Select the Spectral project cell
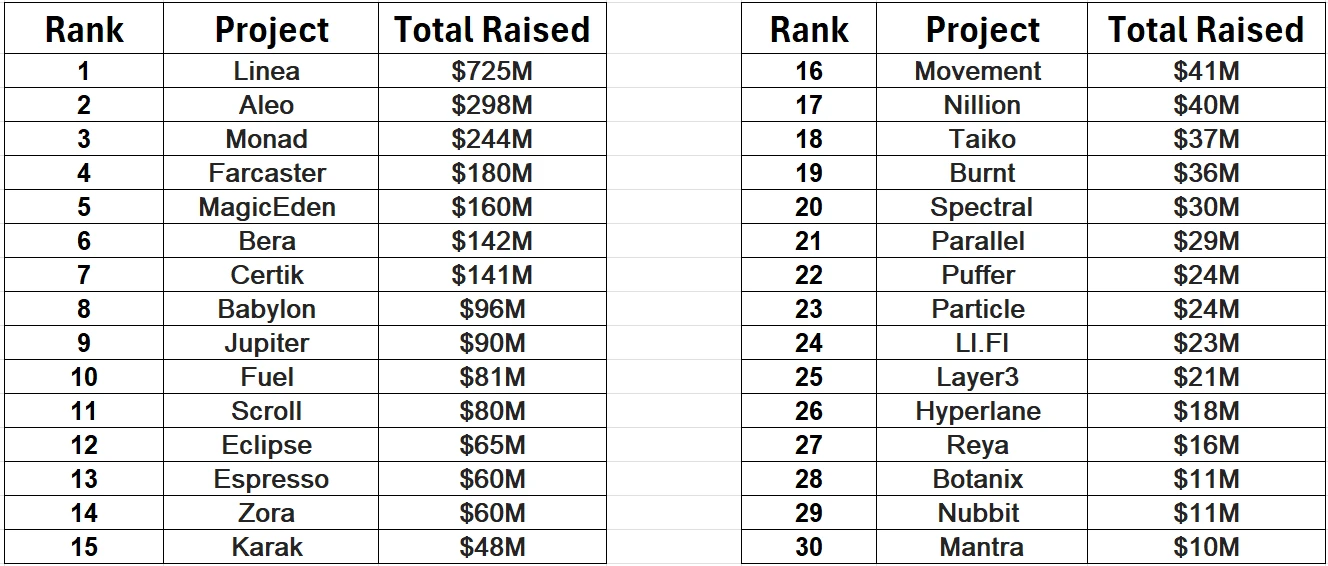The width and height of the screenshot is (1328, 566). click(x=982, y=208)
